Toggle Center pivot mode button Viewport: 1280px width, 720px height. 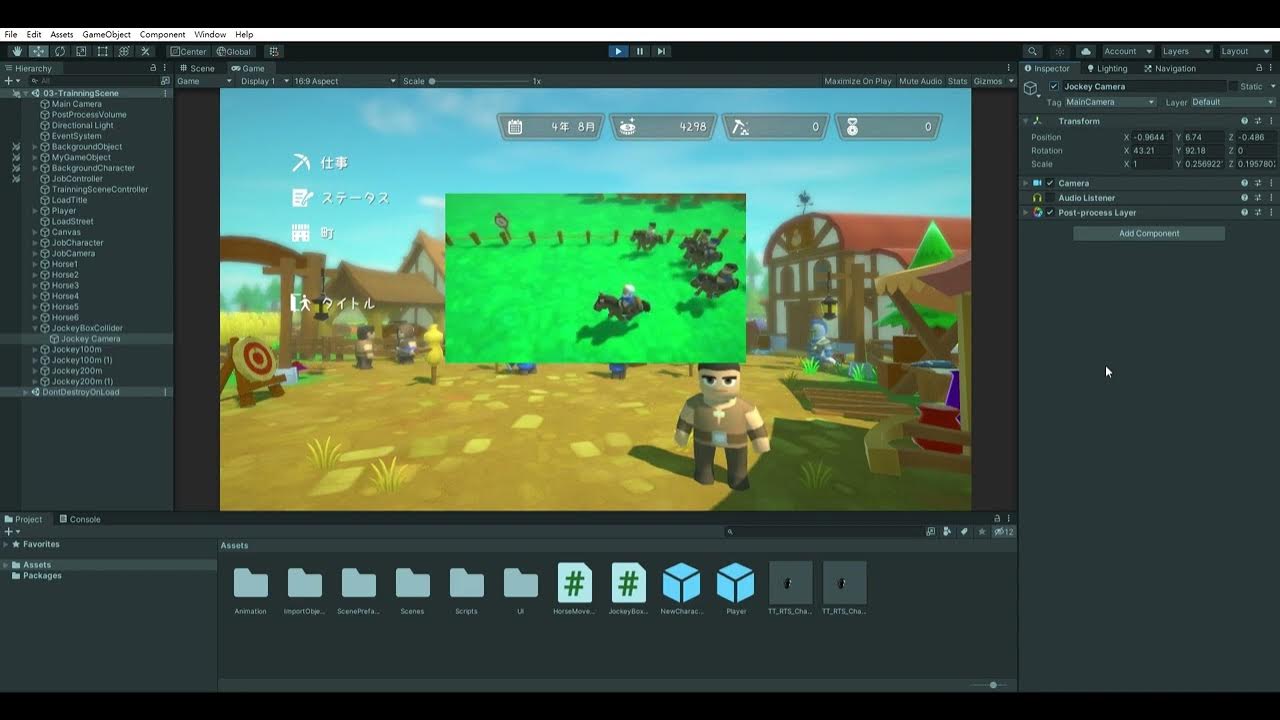[188, 51]
